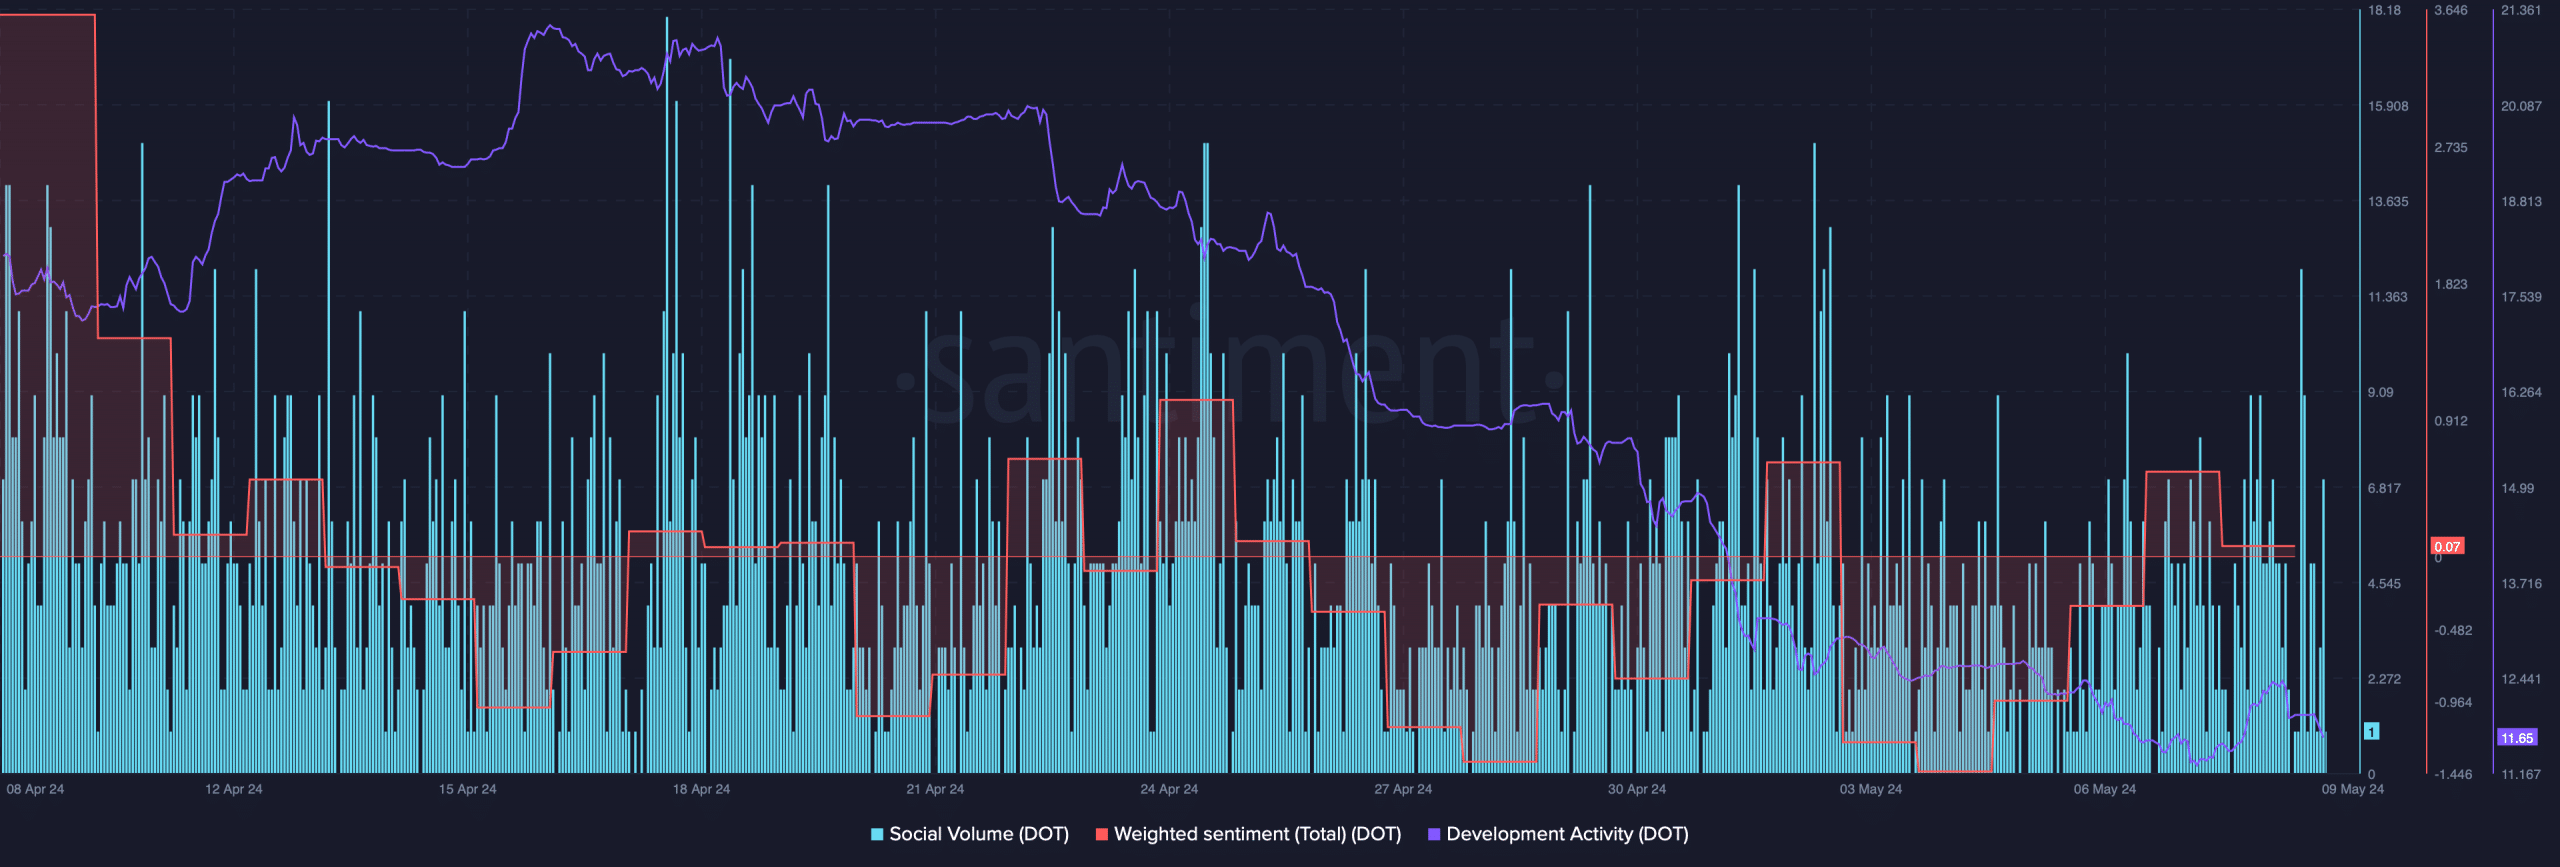Viewport: 2560px width, 867px height.
Task: Click the 06 May 24 date label
Action: pyautogui.click(x=2105, y=789)
